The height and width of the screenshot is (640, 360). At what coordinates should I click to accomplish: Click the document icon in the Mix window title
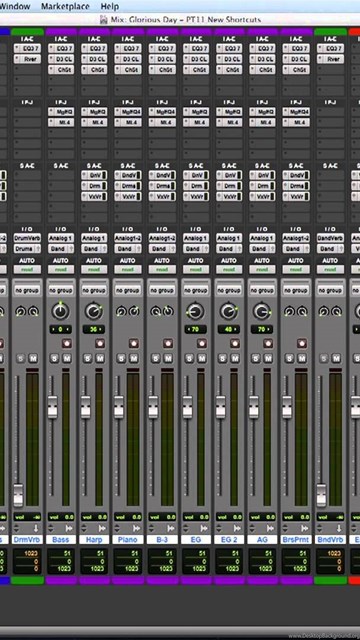tap(104, 19)
